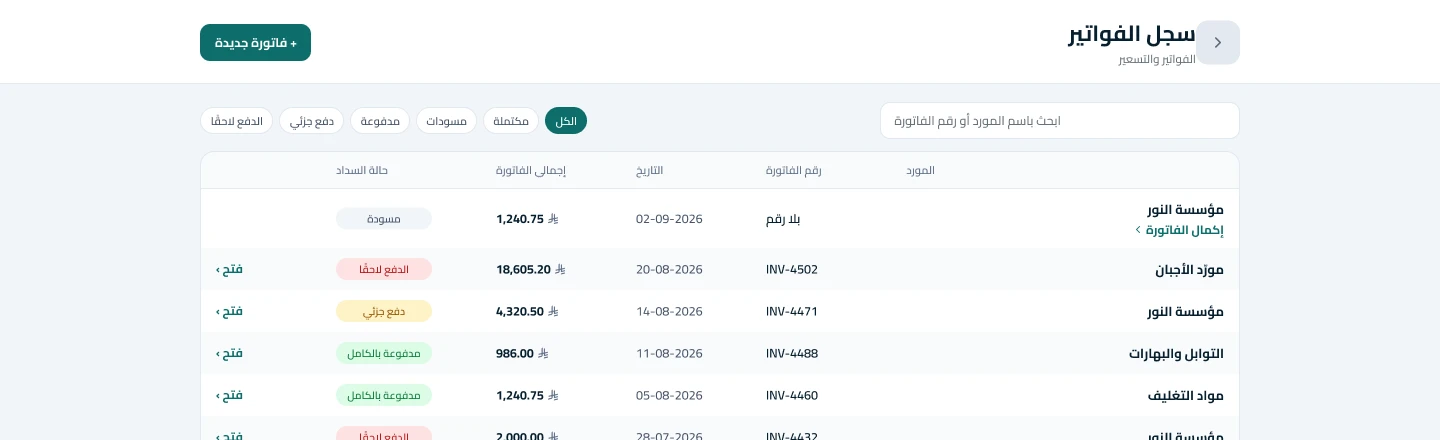1440x440 pixels.
Task: Click total amount 4,320.50
Action: pyautogui.click(x=527, y=311)
